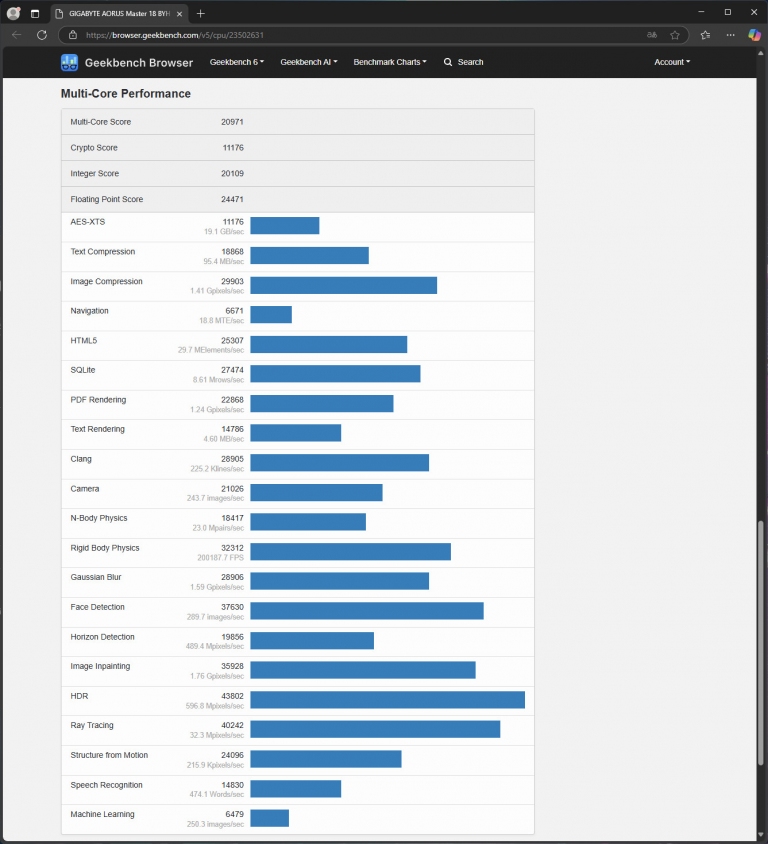The width and height of the screenshot is (768, 844).
Task: Go back with the back arrow
Action: coord(17,35)
